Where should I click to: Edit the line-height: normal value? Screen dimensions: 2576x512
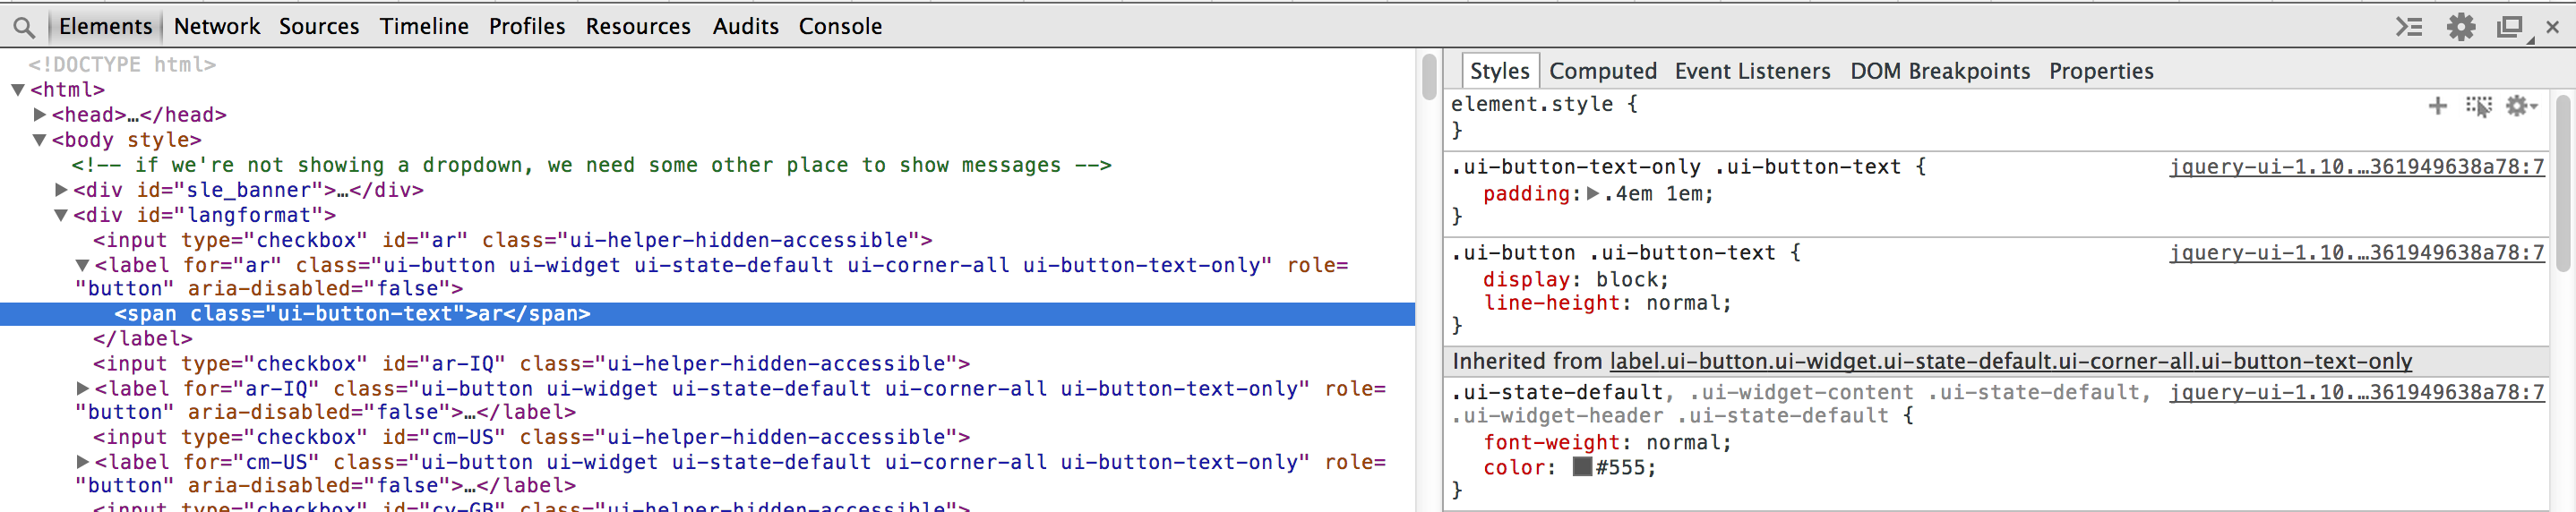point(1683,303)
